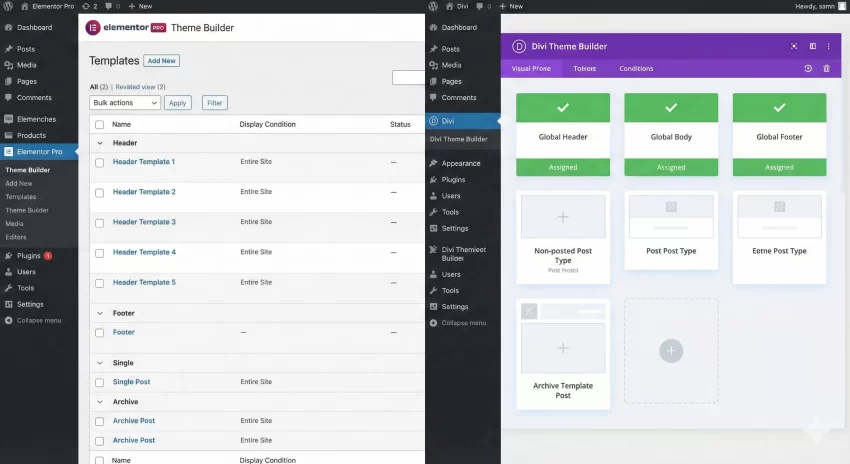
Task: Click the plus icon in Non-posted Post Type card
Action: click(x=563, y=217)
